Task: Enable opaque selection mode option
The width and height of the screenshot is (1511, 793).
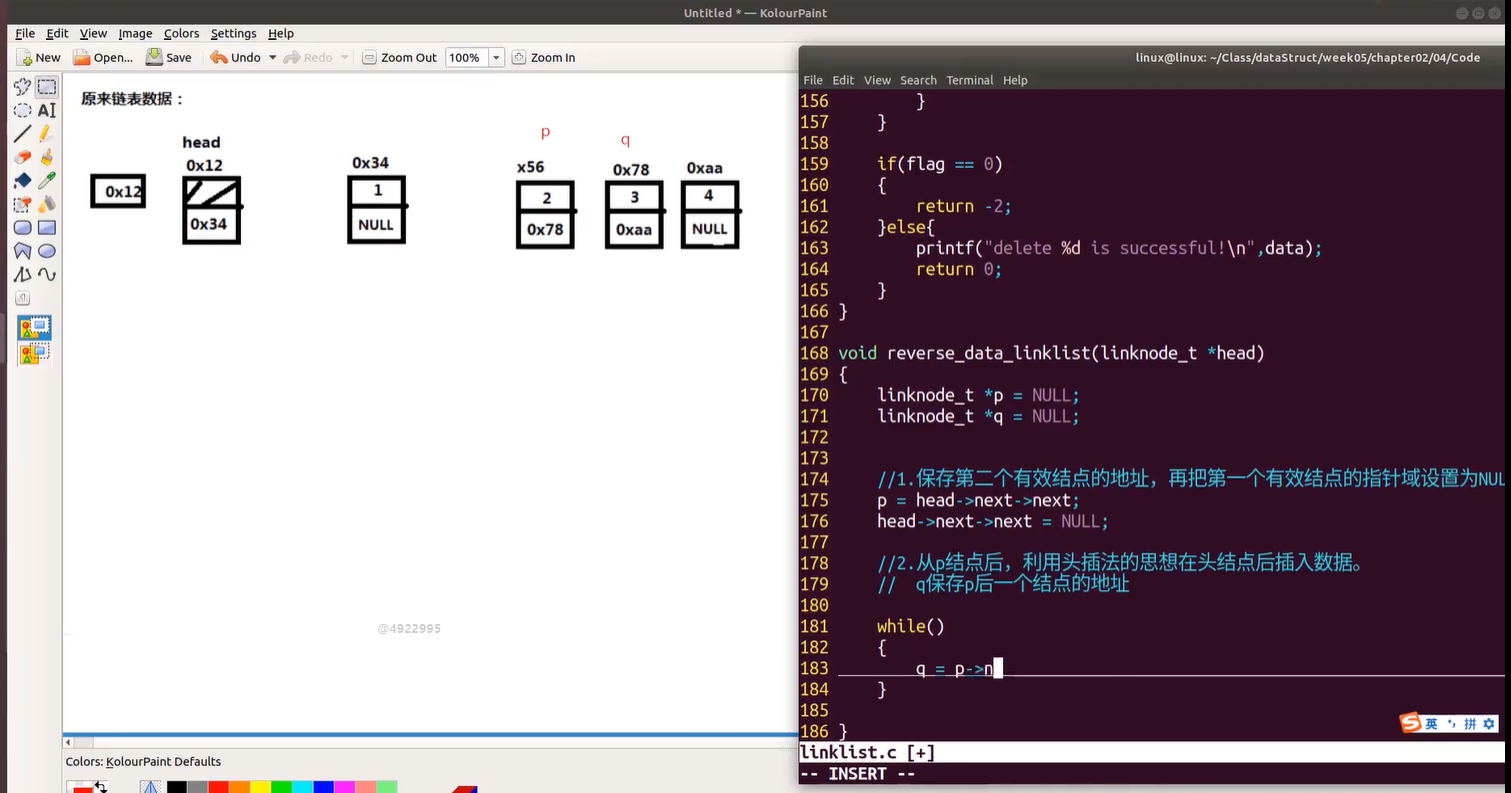Action: coord(34,327)
